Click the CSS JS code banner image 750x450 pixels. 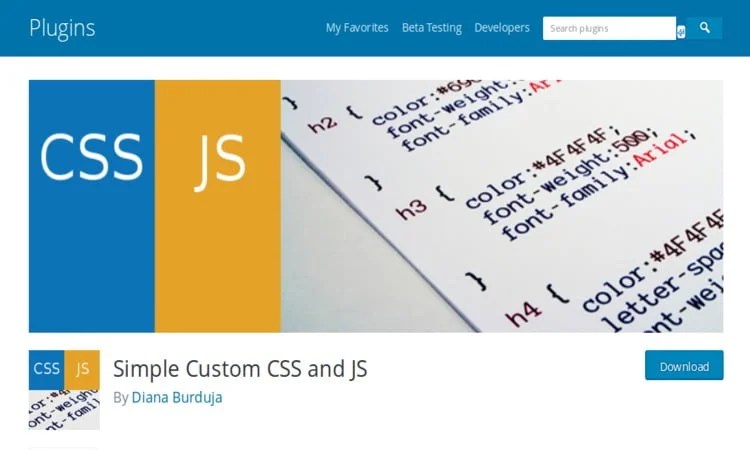[x=376, y=206]
